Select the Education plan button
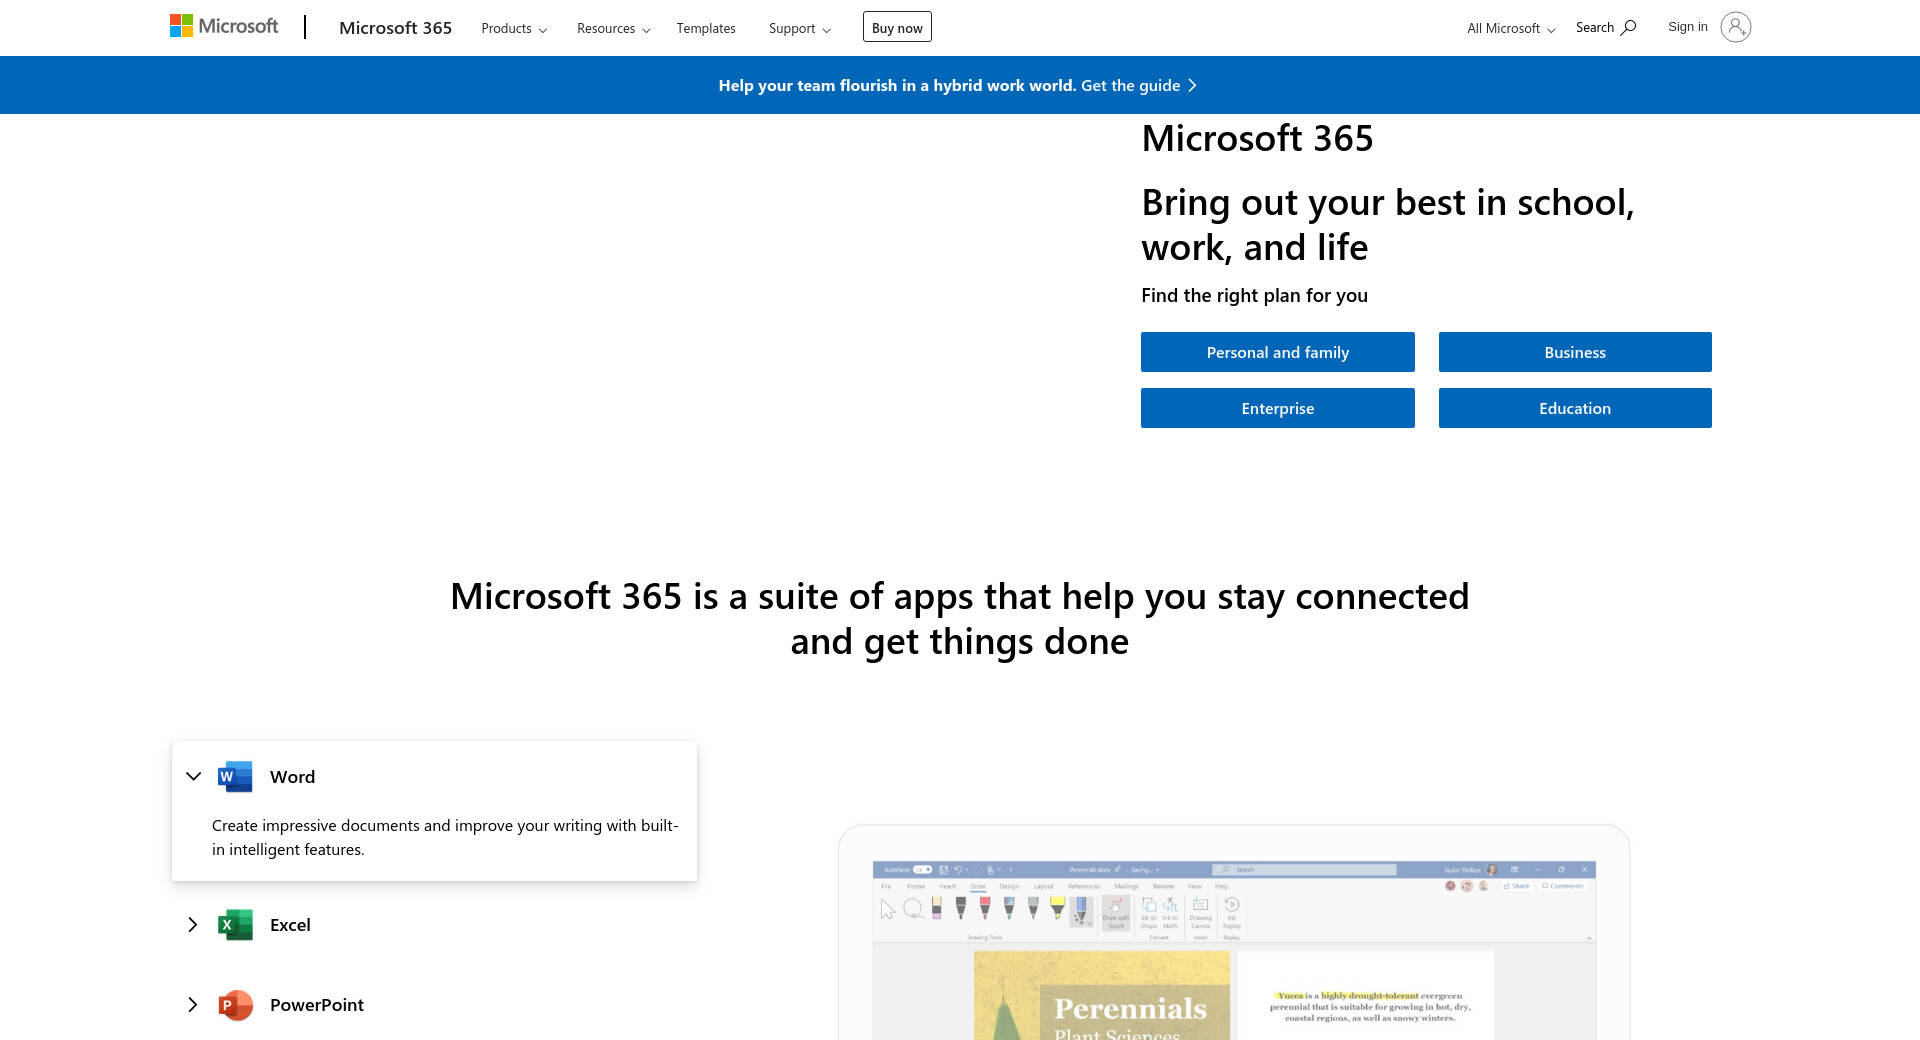 (1574, 408)
